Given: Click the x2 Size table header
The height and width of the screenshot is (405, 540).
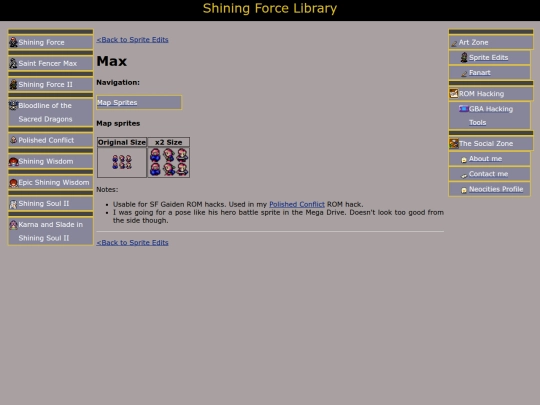Looking at the screenshot, I should pyautogui.click(x=168, y=142).
